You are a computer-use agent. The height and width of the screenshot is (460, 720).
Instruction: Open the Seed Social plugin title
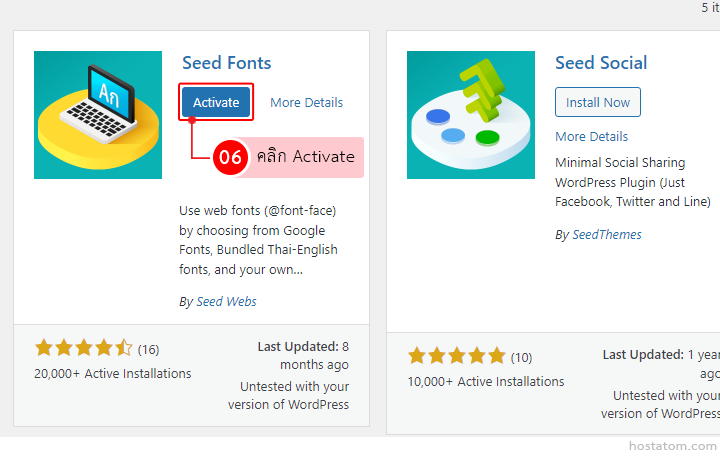(601, 63)
